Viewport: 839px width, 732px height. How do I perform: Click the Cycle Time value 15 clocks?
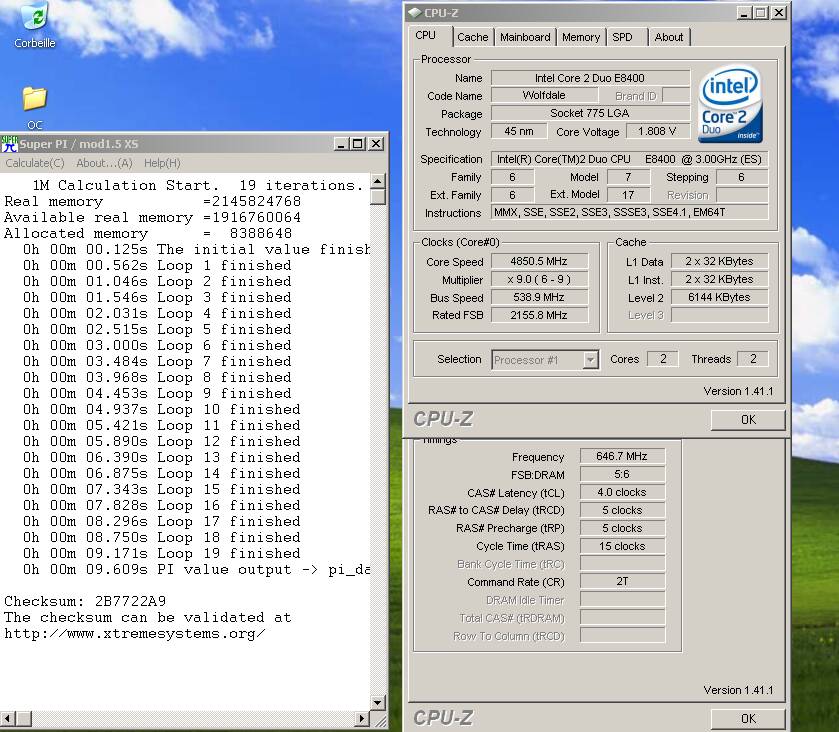click(622, 546)
